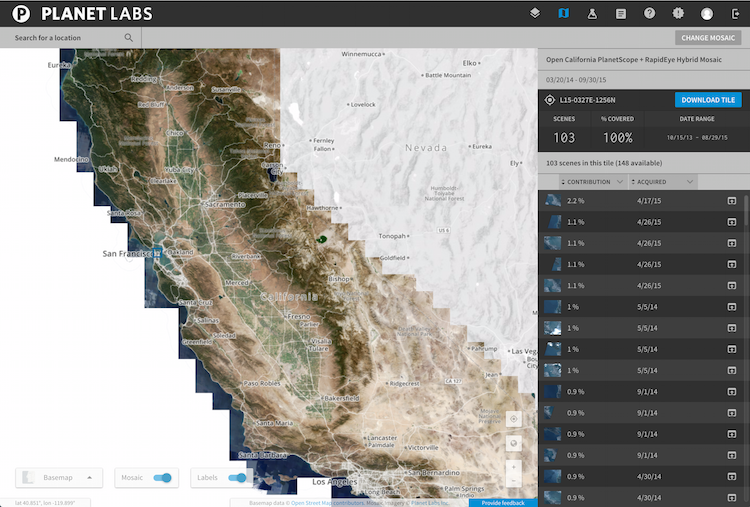Image resolution: width=750 pixels, height=507 pixels.
Task: Click the date range 03/20/14 - 09/30/15
Action: coord(576,80)
